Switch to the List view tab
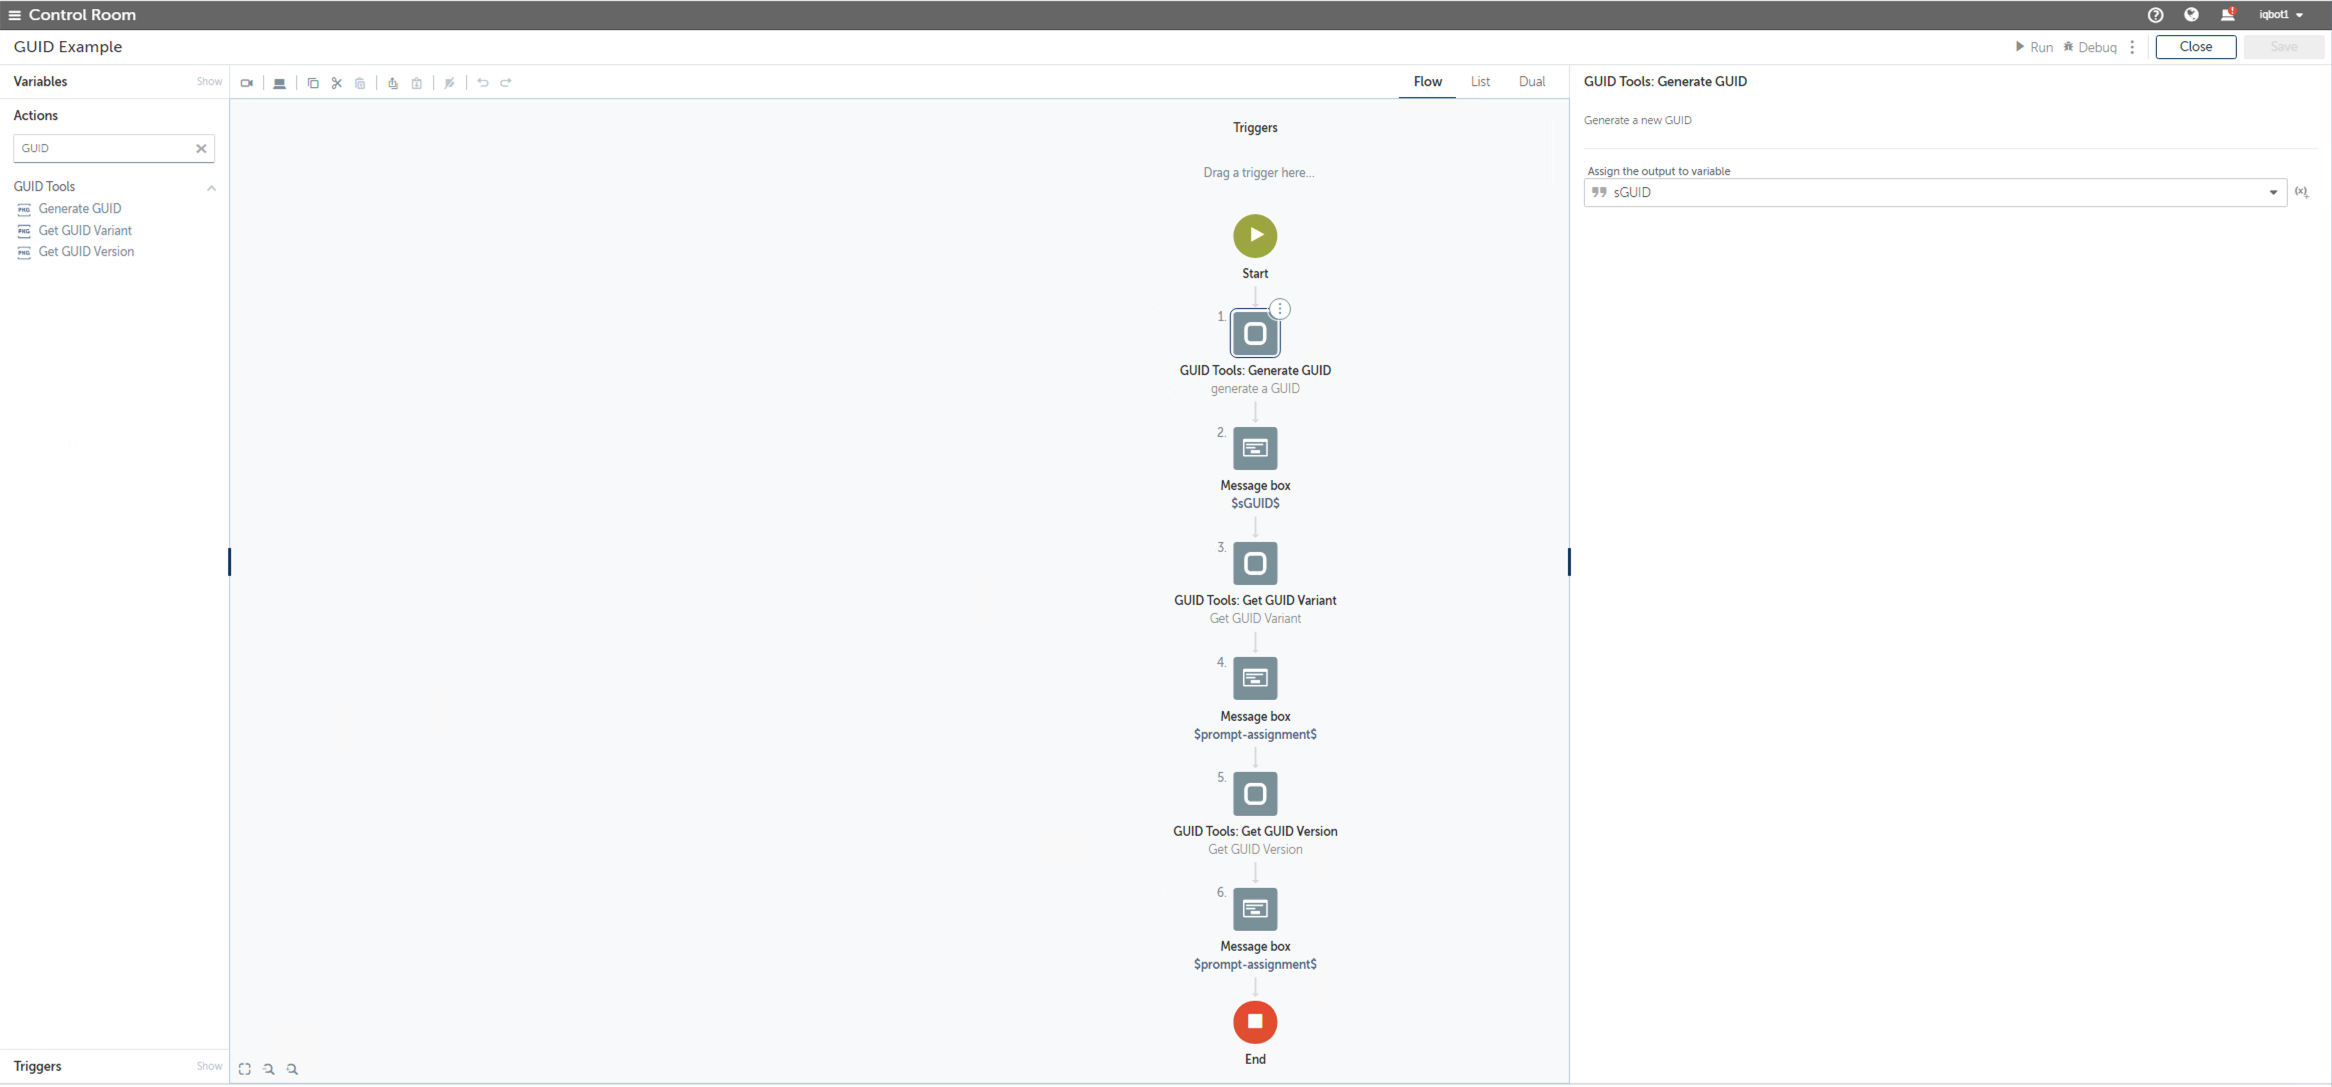Screen dimensions: 2332x1087 (1480, 82)
